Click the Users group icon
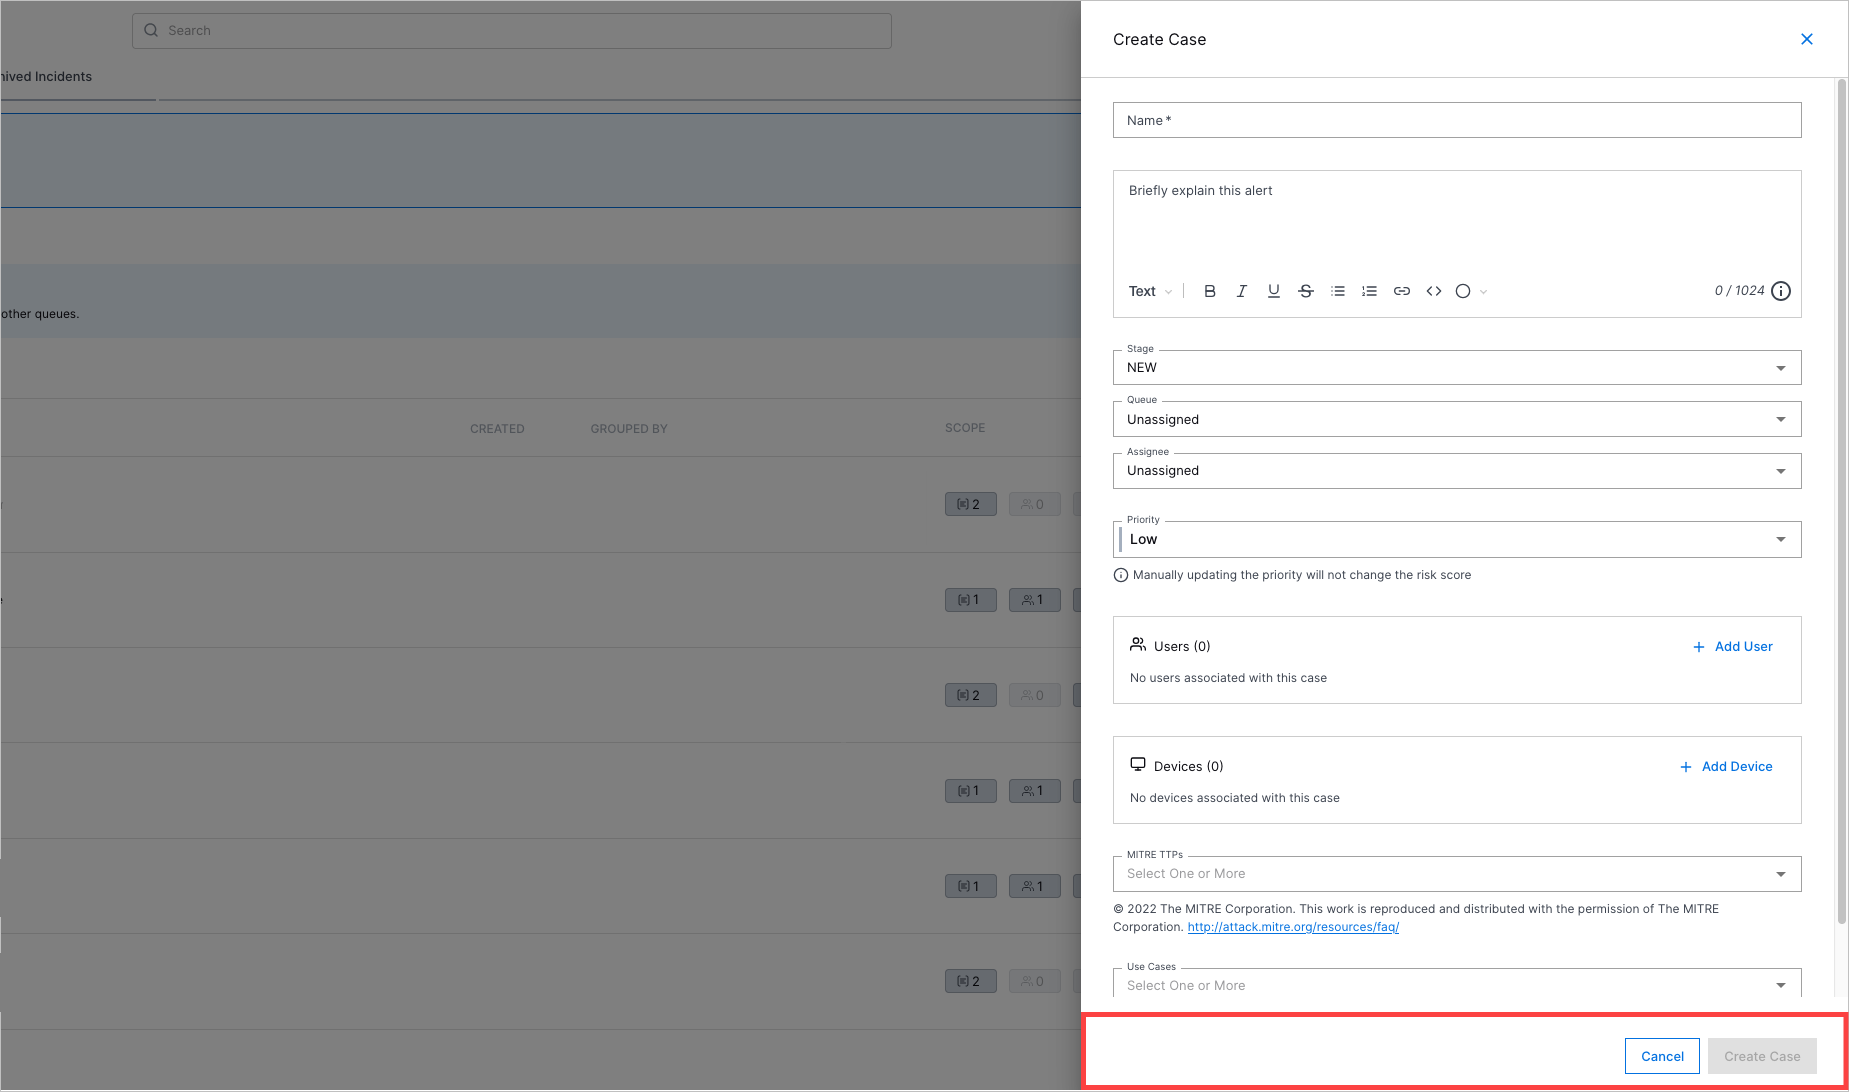Viewport: 1849px width, 1092px height. tap(1138, 645)
